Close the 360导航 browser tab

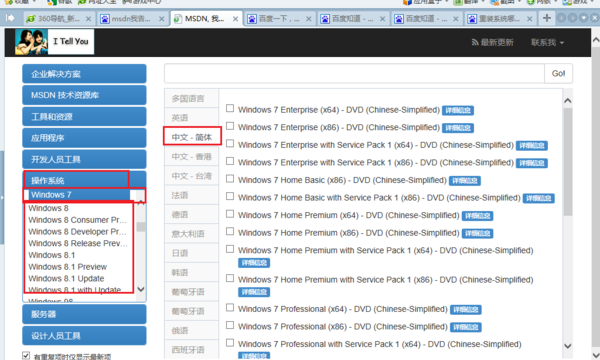pyautogui.click(x=88, y=18)
